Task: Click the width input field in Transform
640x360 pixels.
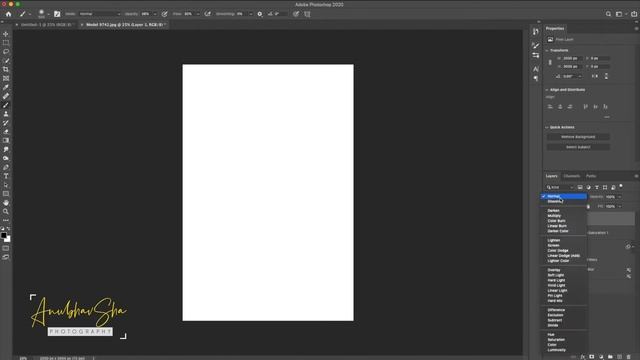Action: click(x=572, y=58)
